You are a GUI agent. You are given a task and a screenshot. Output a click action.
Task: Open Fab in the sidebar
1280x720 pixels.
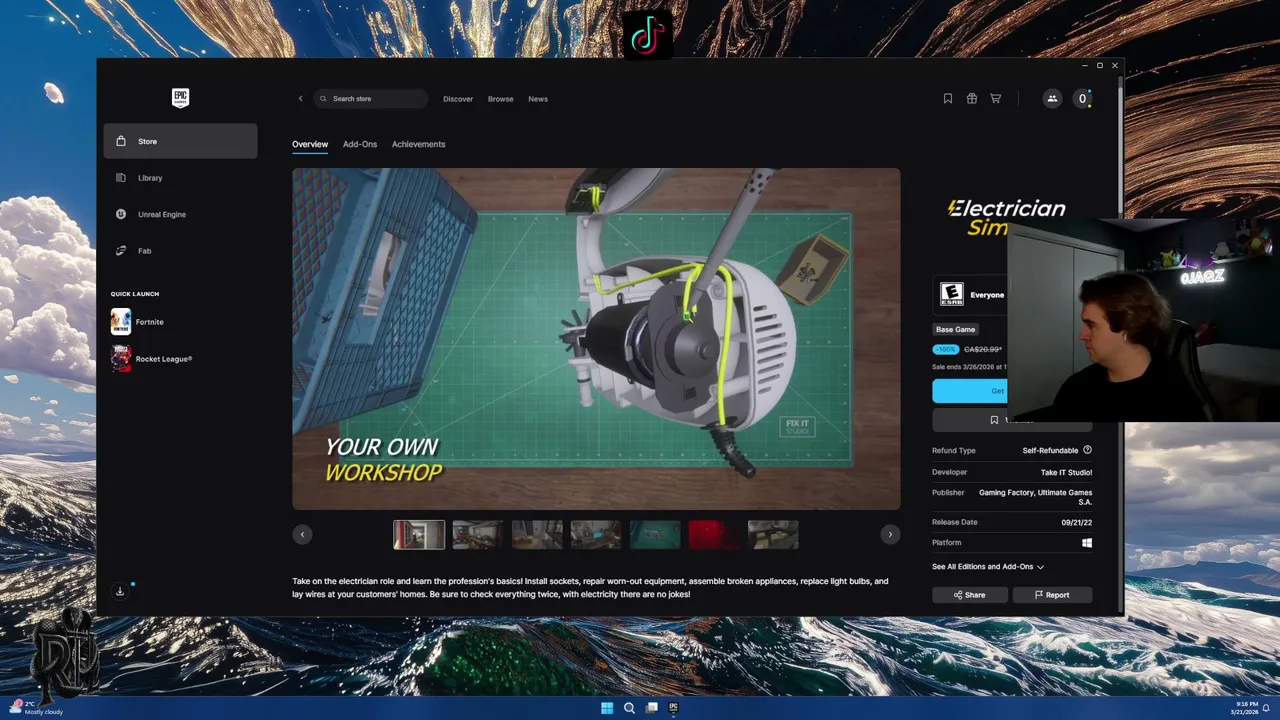180,251
